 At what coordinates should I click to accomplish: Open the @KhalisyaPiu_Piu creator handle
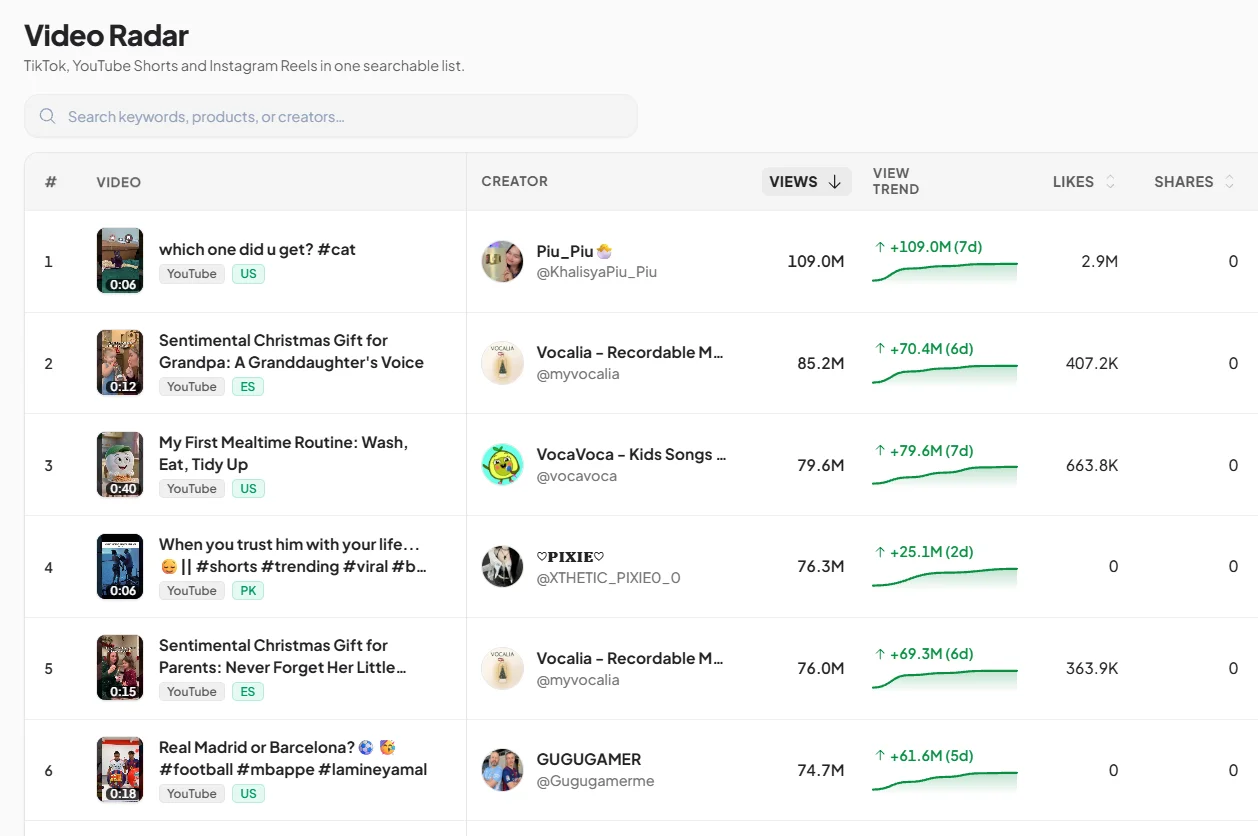point(597,272)
